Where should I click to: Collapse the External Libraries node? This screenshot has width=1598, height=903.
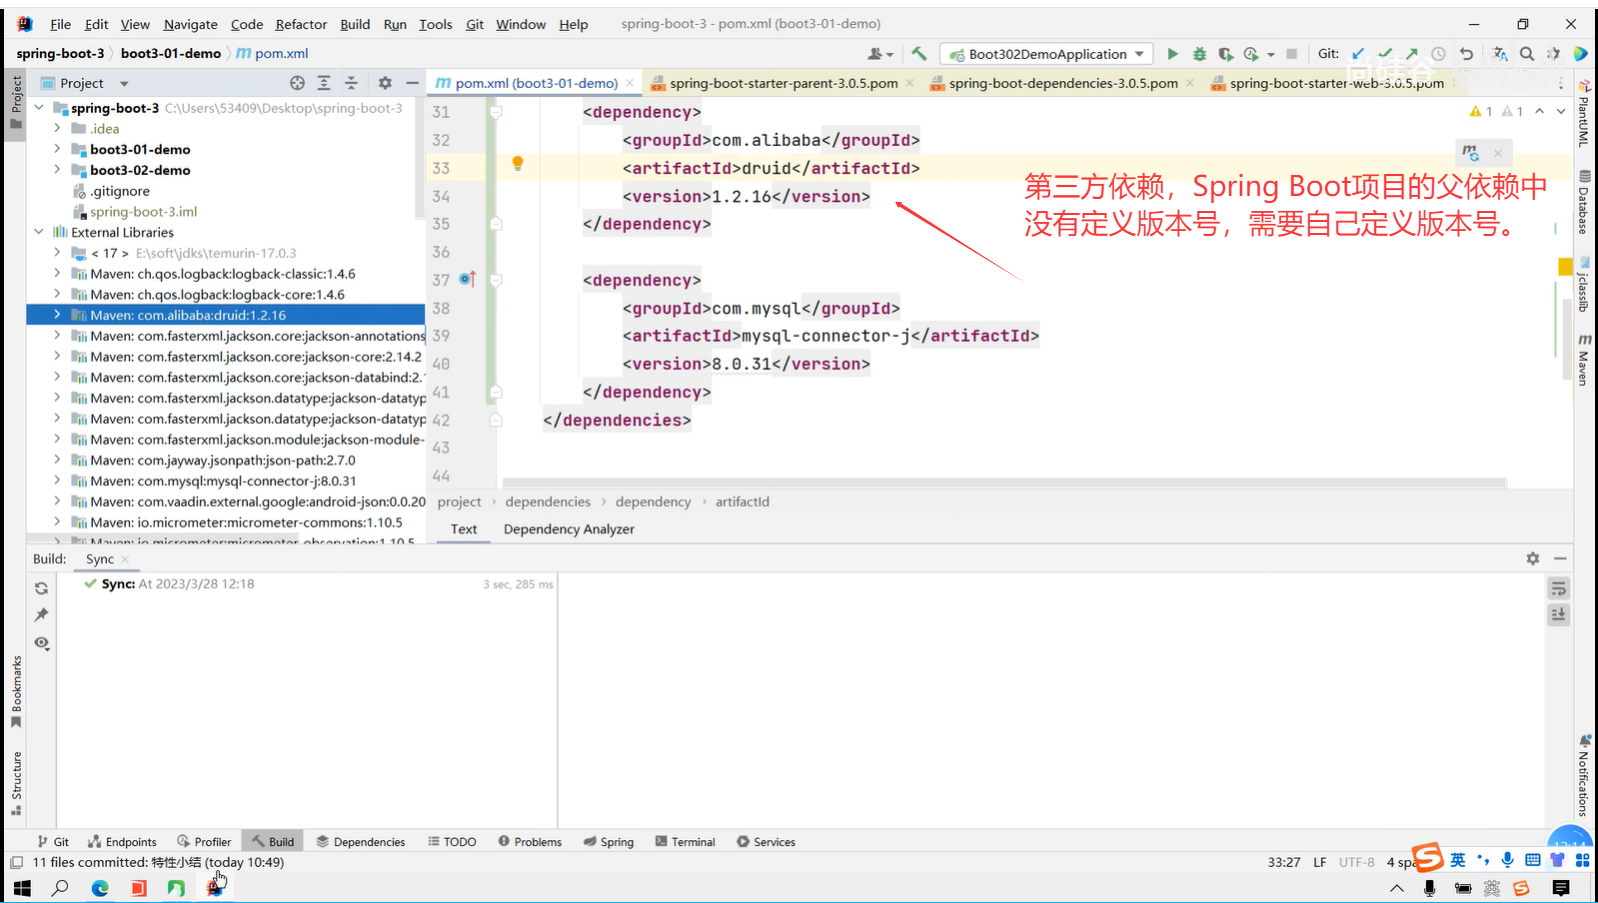coord(39,232)
